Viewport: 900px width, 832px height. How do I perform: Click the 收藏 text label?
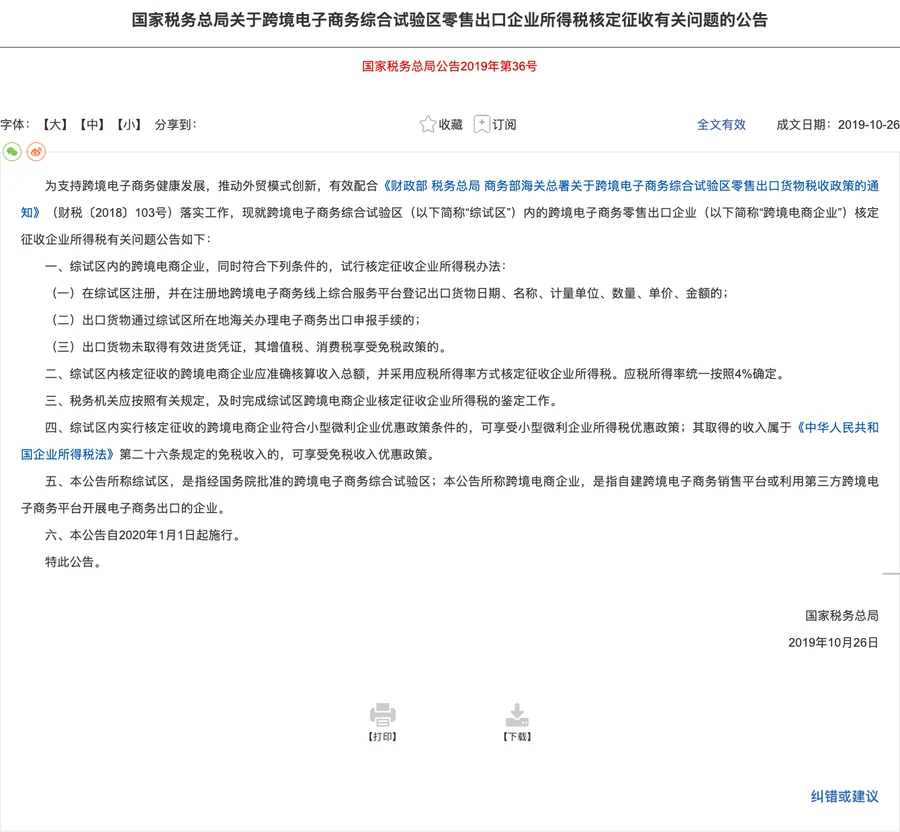point(451,125)
